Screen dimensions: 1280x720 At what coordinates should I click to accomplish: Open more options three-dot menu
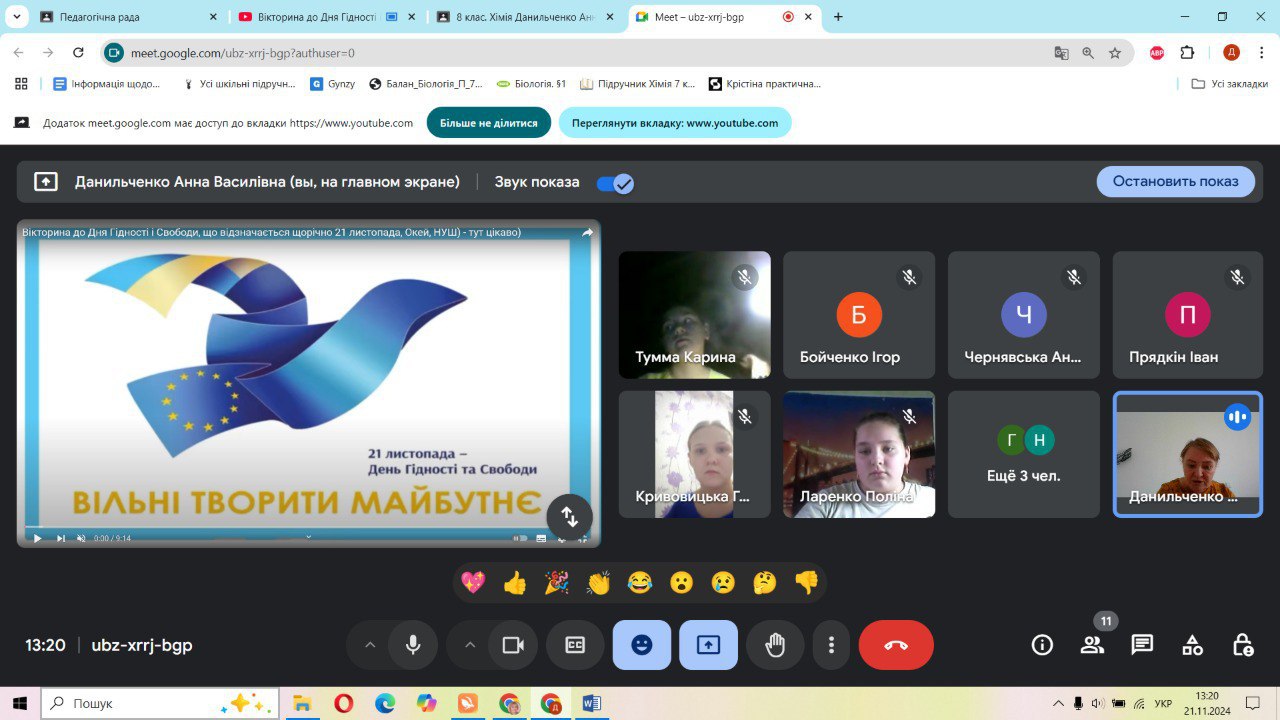tap(831, 645)
